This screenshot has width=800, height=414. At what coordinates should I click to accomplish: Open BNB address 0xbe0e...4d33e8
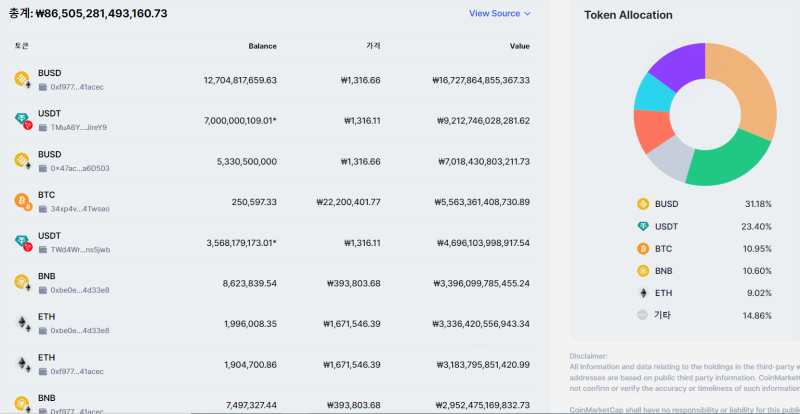coord(80,290)
